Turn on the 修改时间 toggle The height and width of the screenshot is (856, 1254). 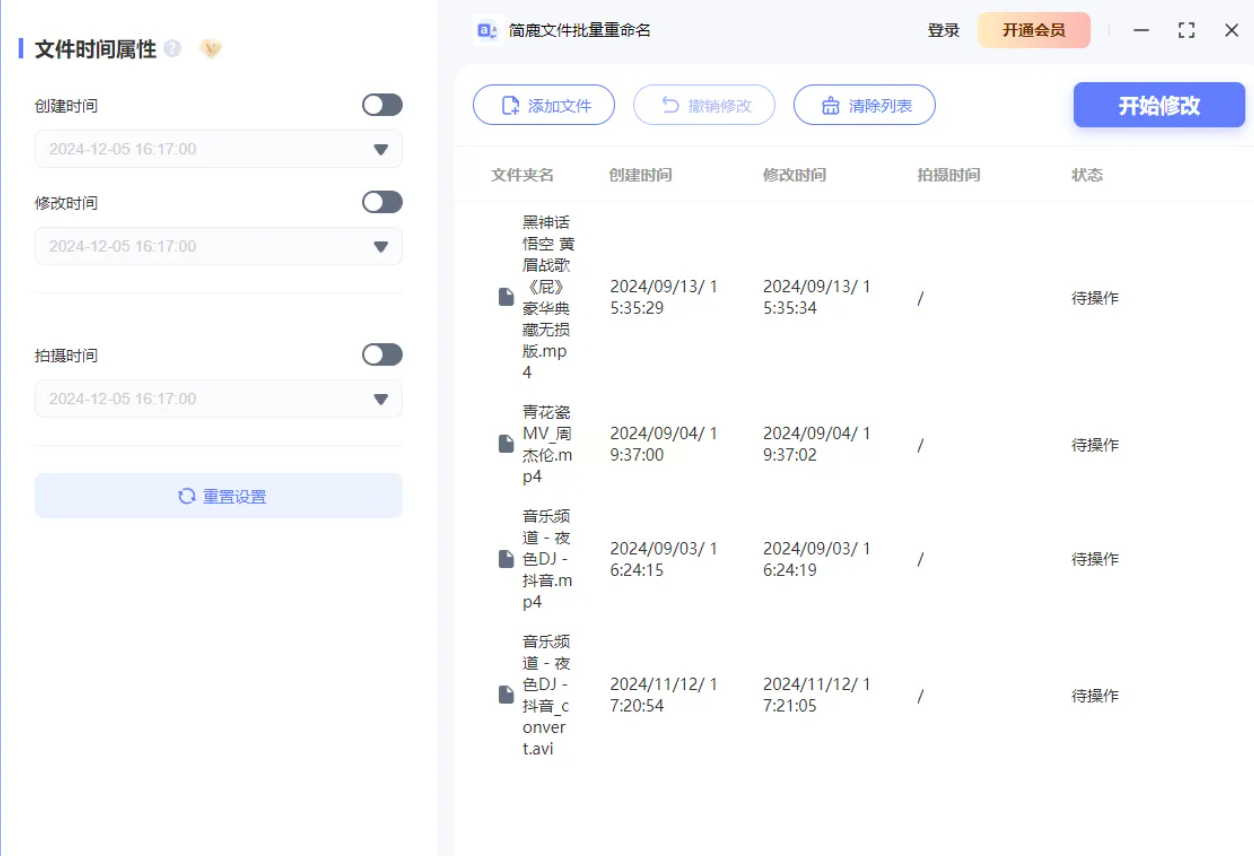coord(382,202)
